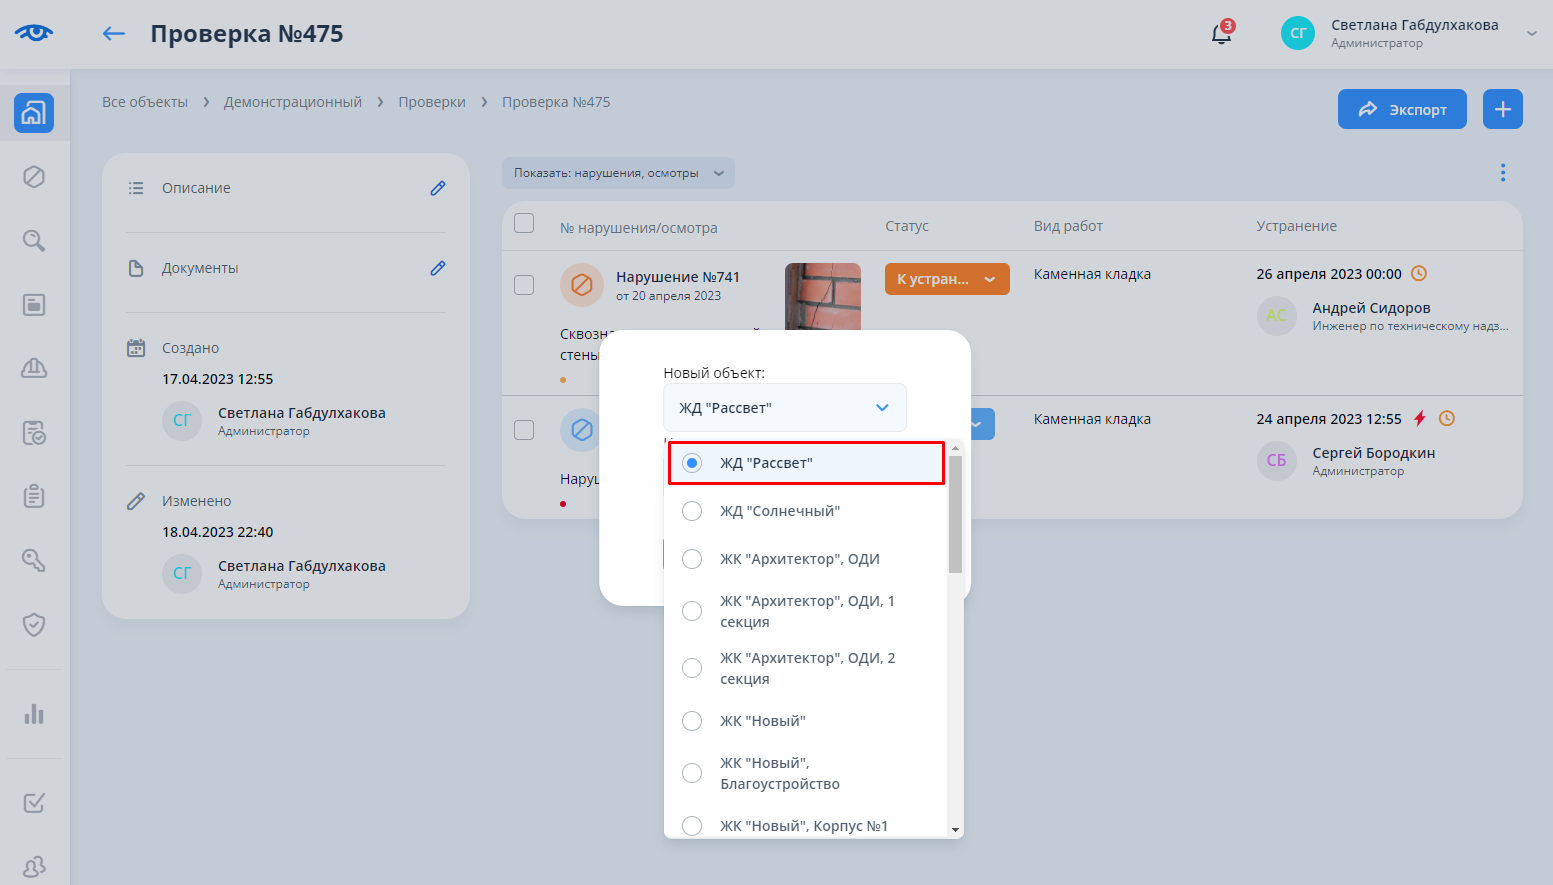Screen dimensions: 1553x885
Task: Click the pencil icon beside Документы
Action: coord(437,268)
